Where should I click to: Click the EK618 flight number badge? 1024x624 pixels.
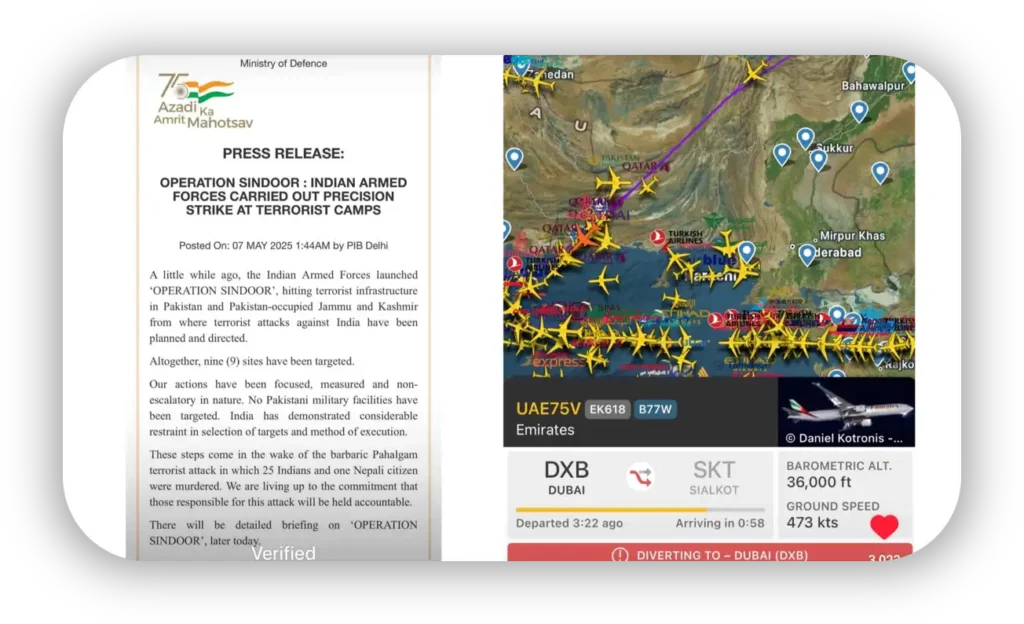tap(607, 409)
